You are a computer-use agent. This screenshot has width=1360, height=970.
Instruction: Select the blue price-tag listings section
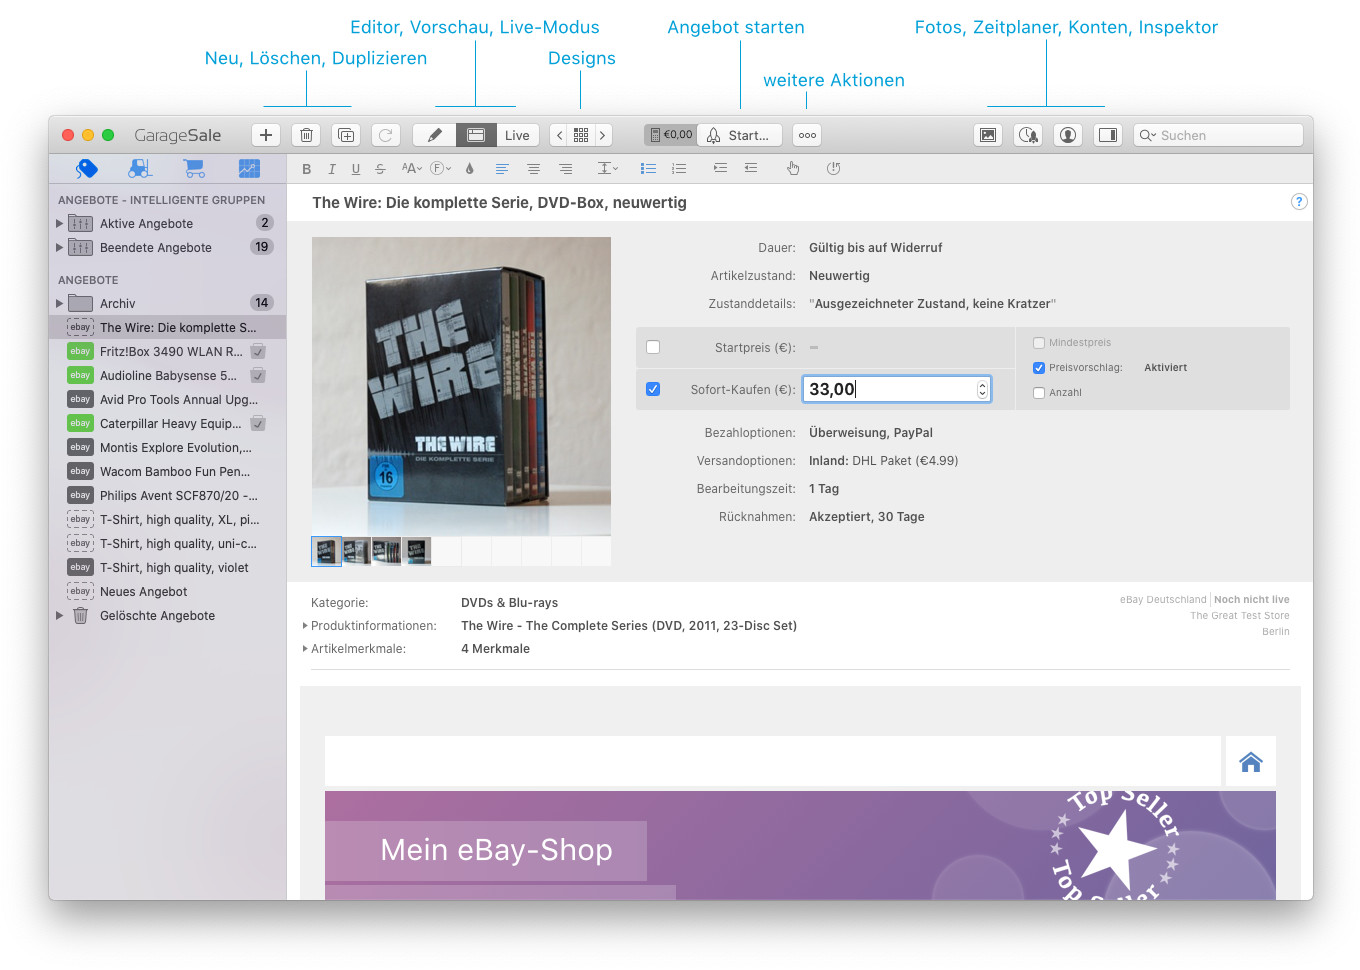87,168
